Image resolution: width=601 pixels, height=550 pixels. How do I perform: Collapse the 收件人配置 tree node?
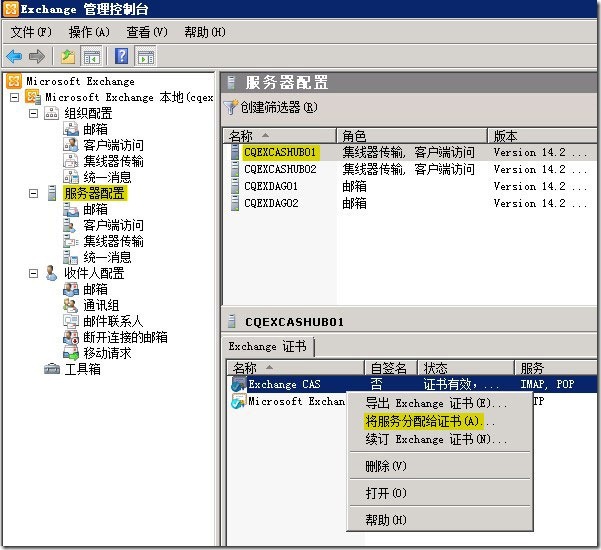pyautogui.click(x=33, y=273)
